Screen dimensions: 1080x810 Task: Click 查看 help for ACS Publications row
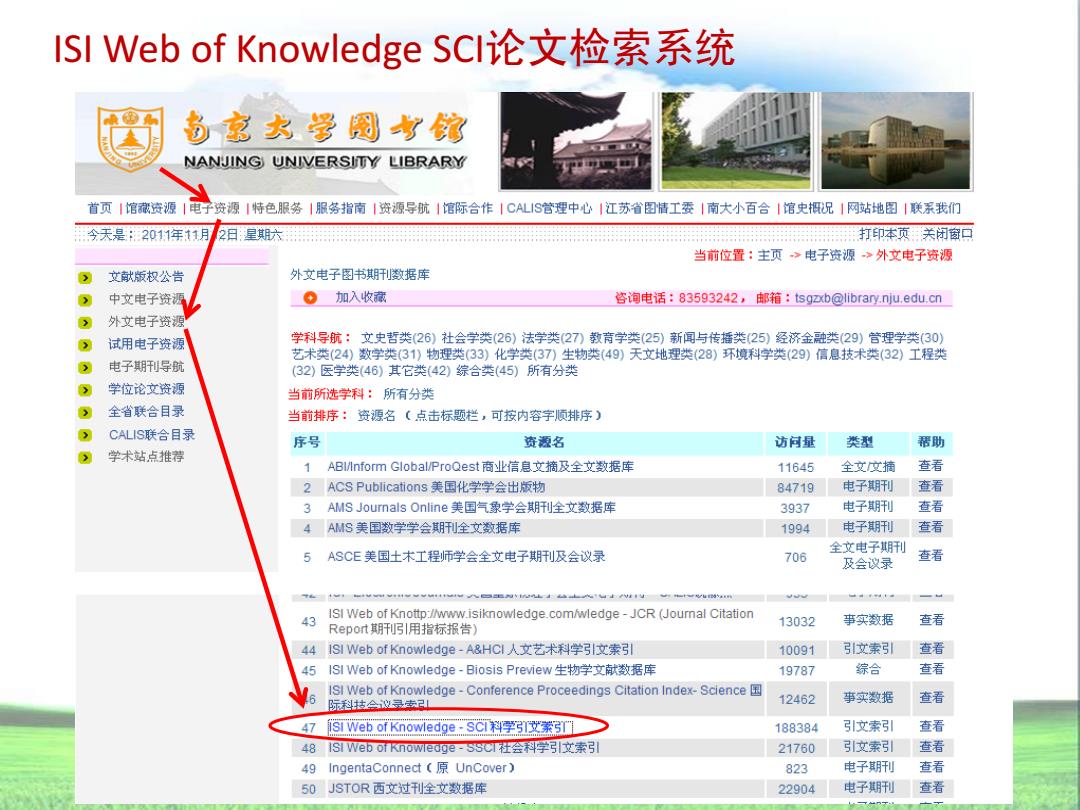coord(931,486)
